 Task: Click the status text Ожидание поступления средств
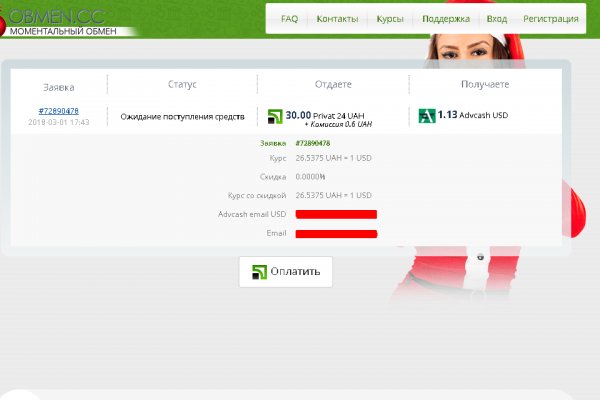coord(182,117)
